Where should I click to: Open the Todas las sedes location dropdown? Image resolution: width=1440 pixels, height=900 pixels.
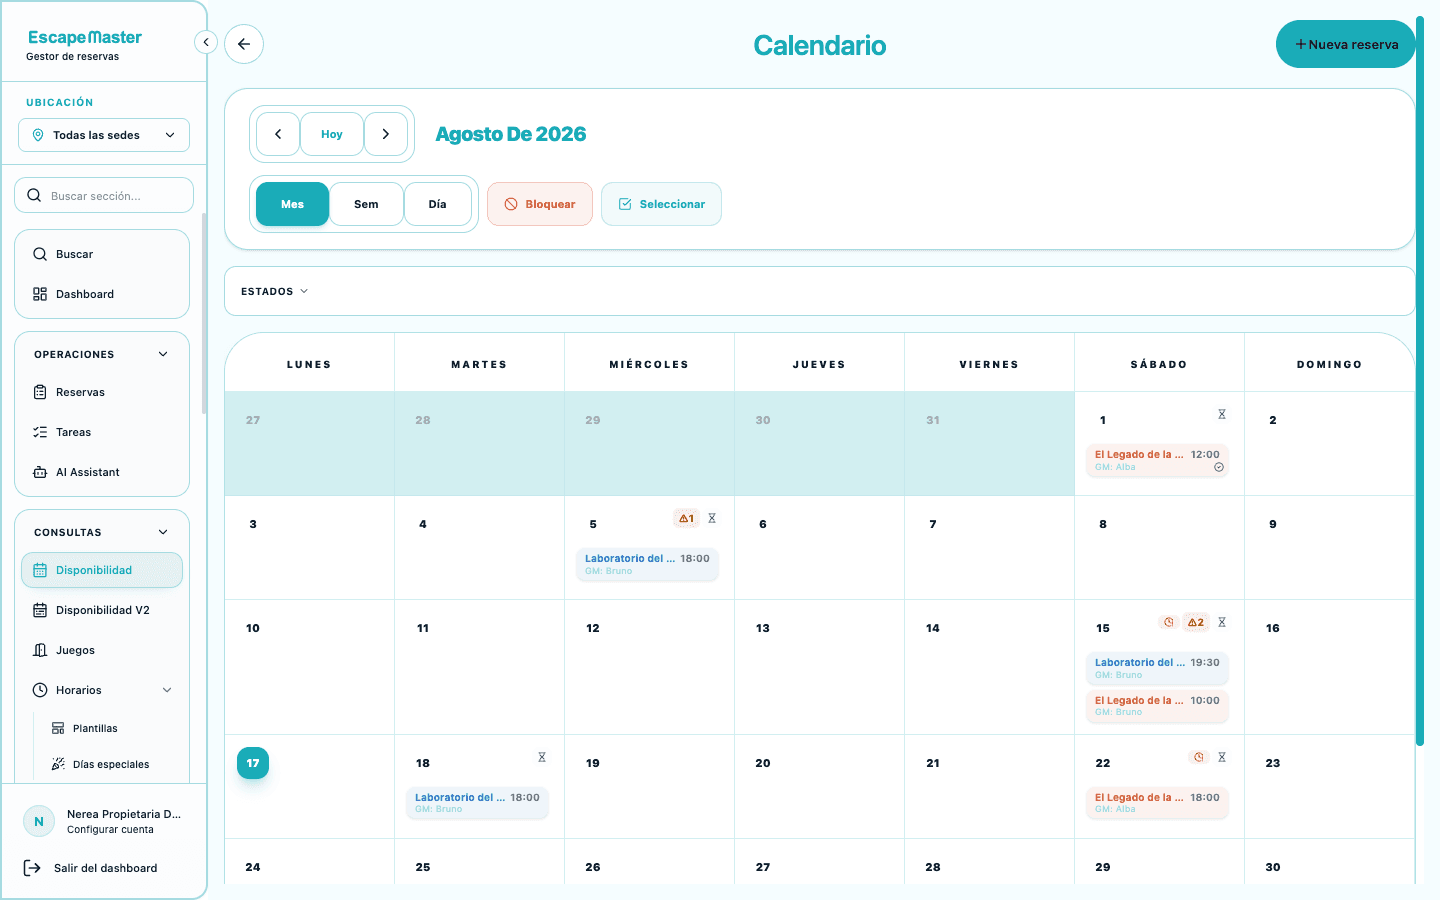click(104, 135)
